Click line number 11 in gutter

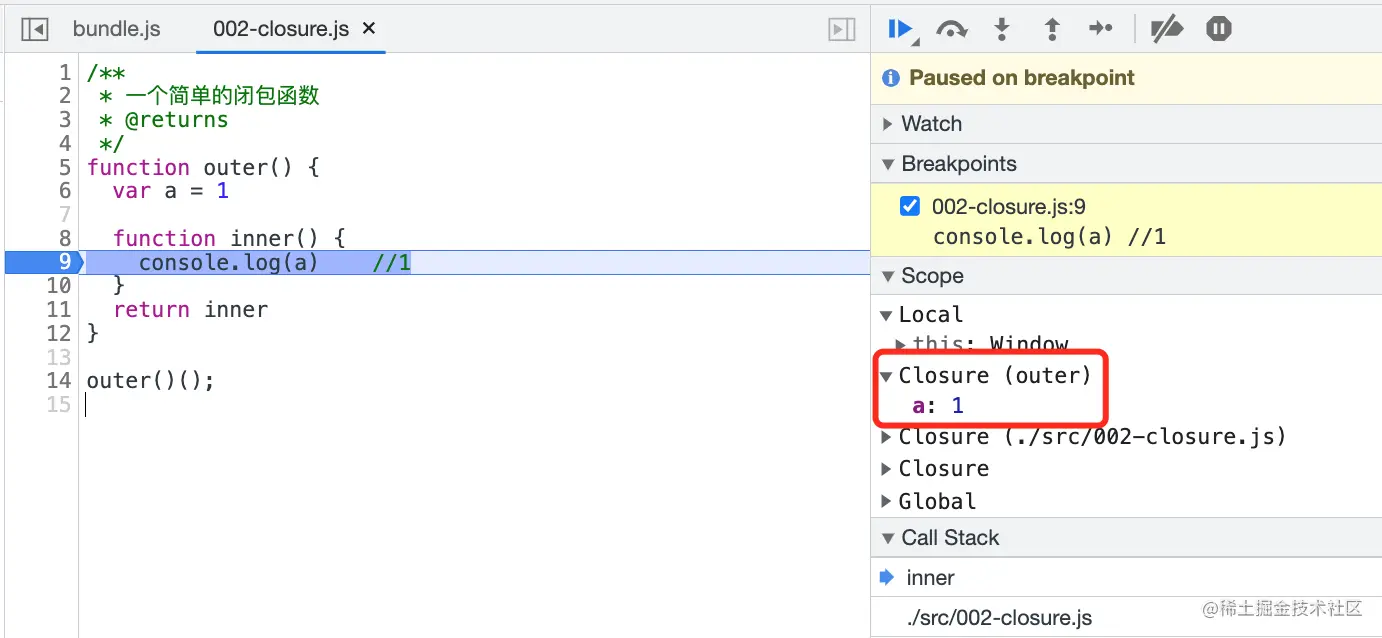tap(59, 310)
